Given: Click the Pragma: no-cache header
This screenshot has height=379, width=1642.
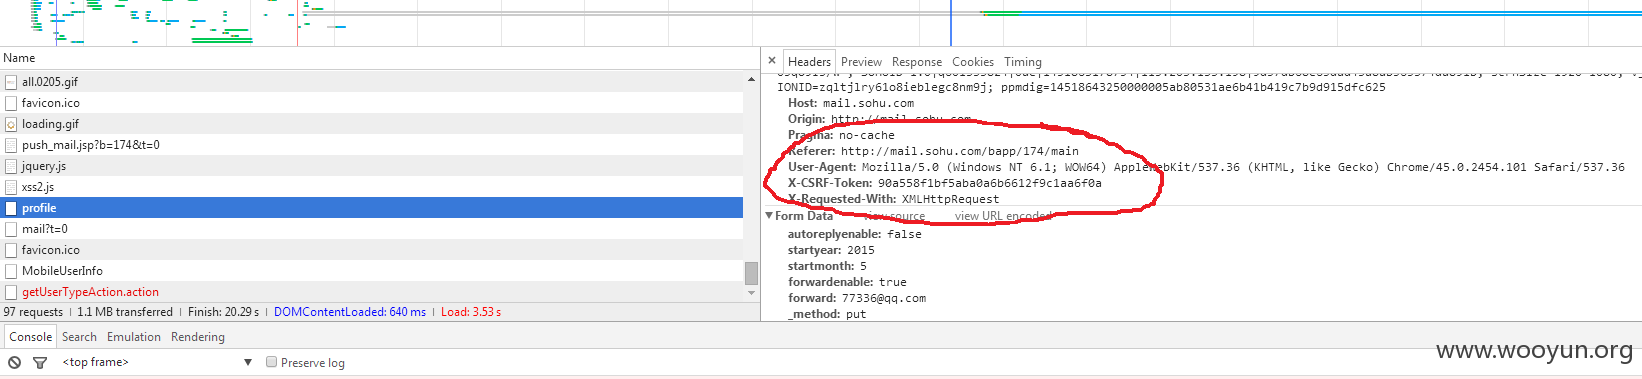Looking at the screenshot, I should pyautogui.click(x=841, y=135).
